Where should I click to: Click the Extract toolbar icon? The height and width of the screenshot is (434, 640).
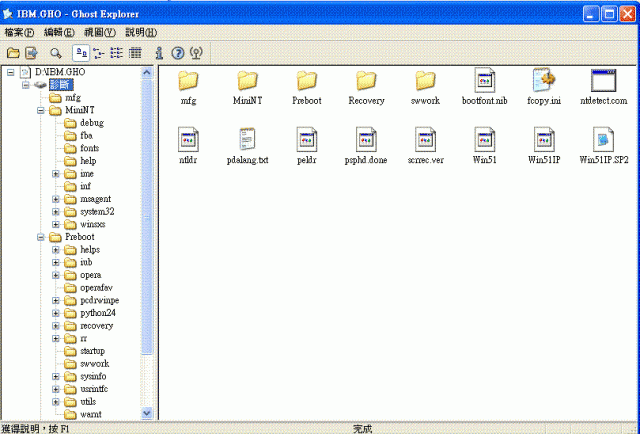pyautogui.click(x=31, y=53)
